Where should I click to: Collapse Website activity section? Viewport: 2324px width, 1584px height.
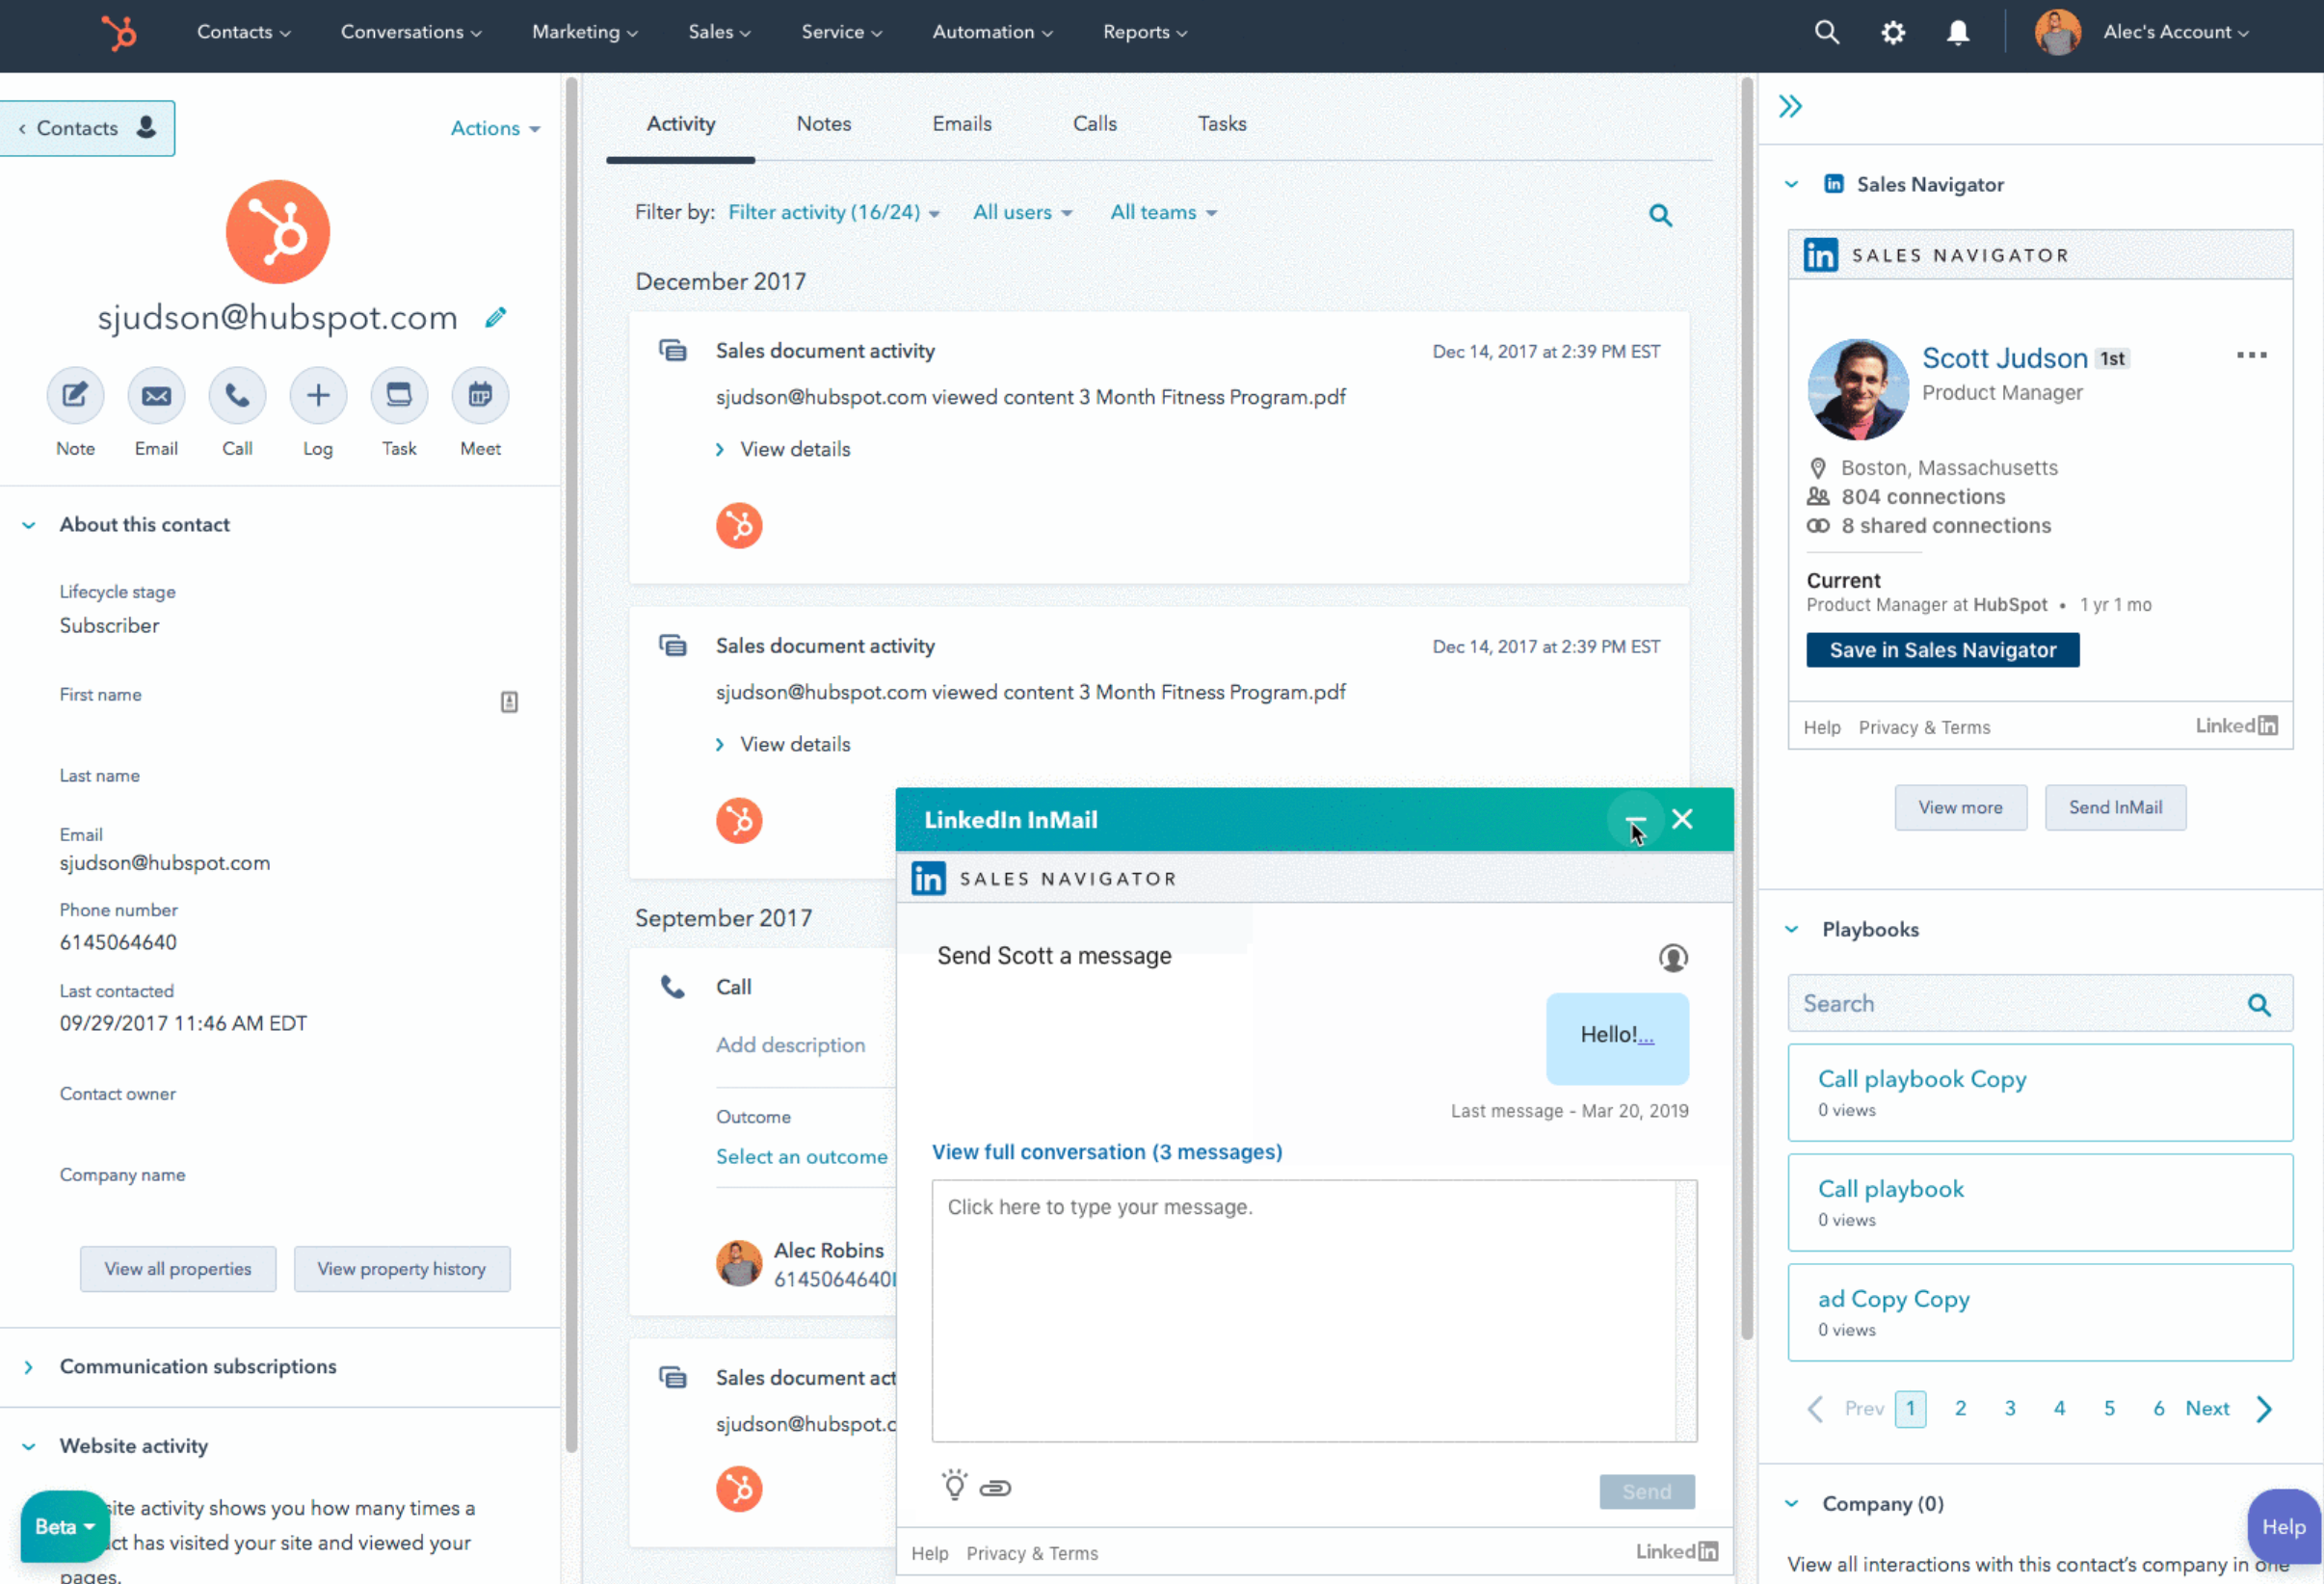29,1447
